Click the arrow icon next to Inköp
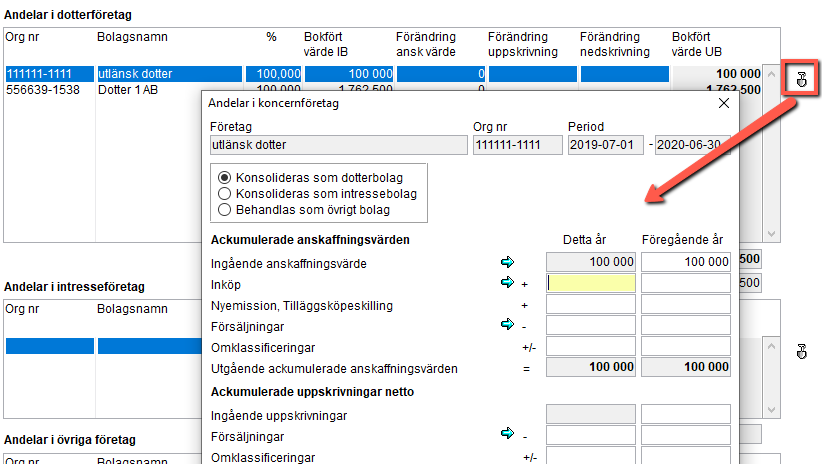 click(x=507, y=282)
